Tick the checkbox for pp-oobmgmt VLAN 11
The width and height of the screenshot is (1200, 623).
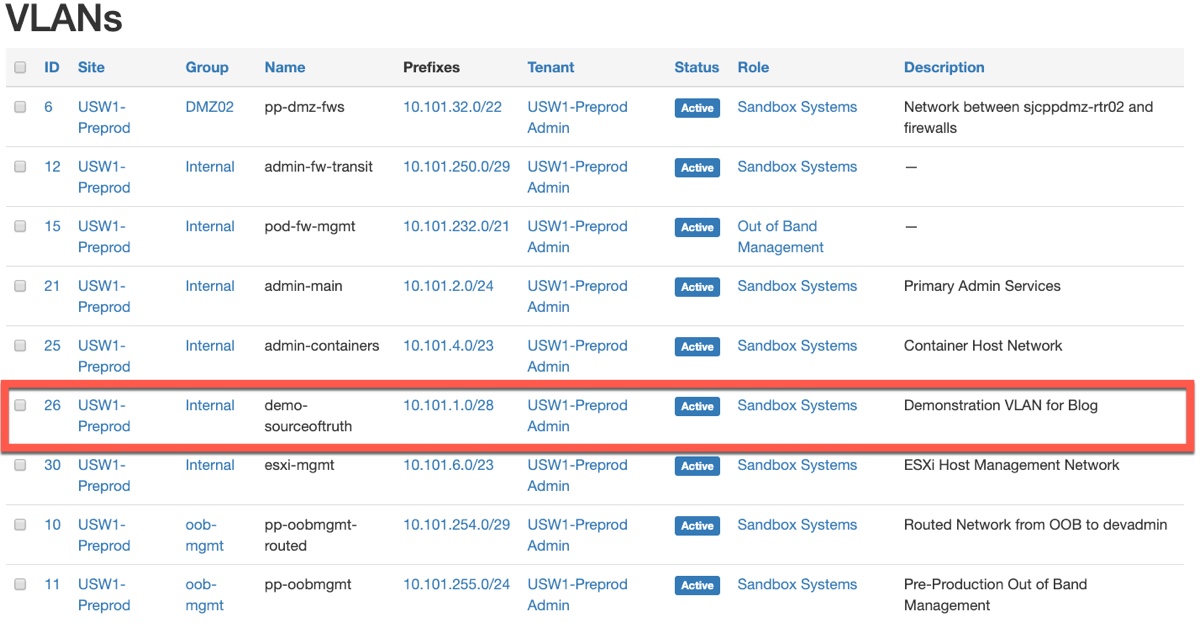click(20, 585)
